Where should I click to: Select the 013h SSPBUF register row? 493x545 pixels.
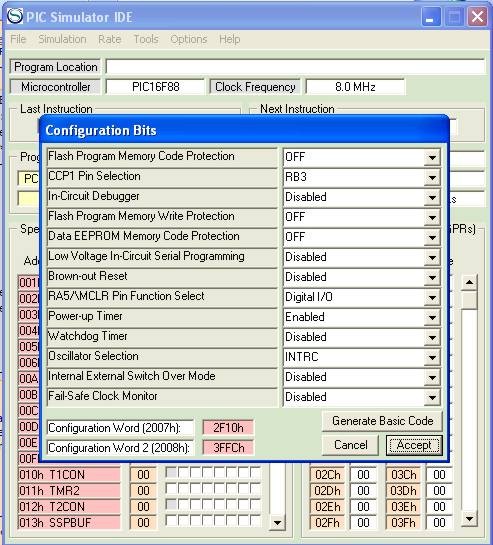point(69,522)
